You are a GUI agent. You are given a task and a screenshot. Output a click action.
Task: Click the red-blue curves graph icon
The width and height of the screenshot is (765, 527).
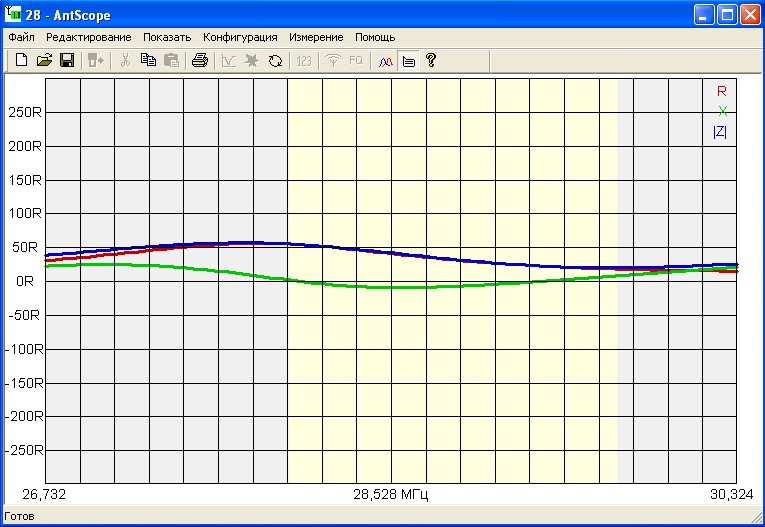[385, 61]
